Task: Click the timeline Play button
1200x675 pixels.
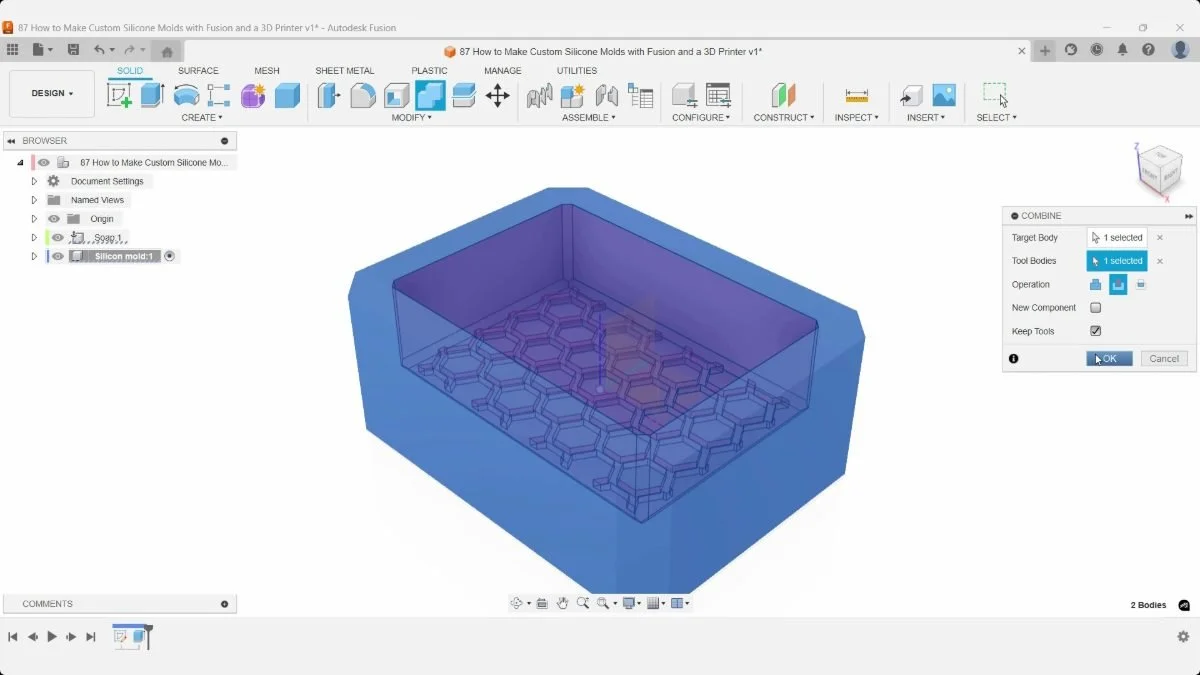Action: point(52,637)
